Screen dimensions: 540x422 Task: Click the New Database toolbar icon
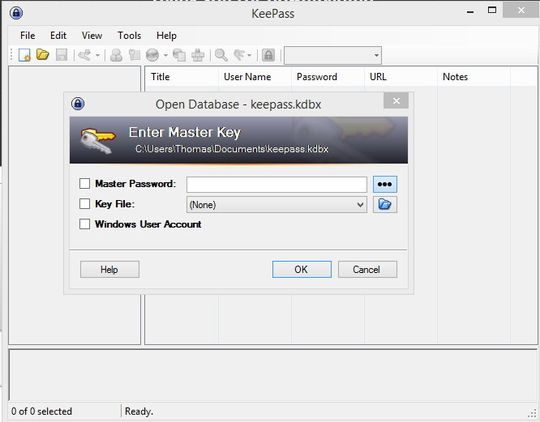pyautogui.click(x=25, y=55)
